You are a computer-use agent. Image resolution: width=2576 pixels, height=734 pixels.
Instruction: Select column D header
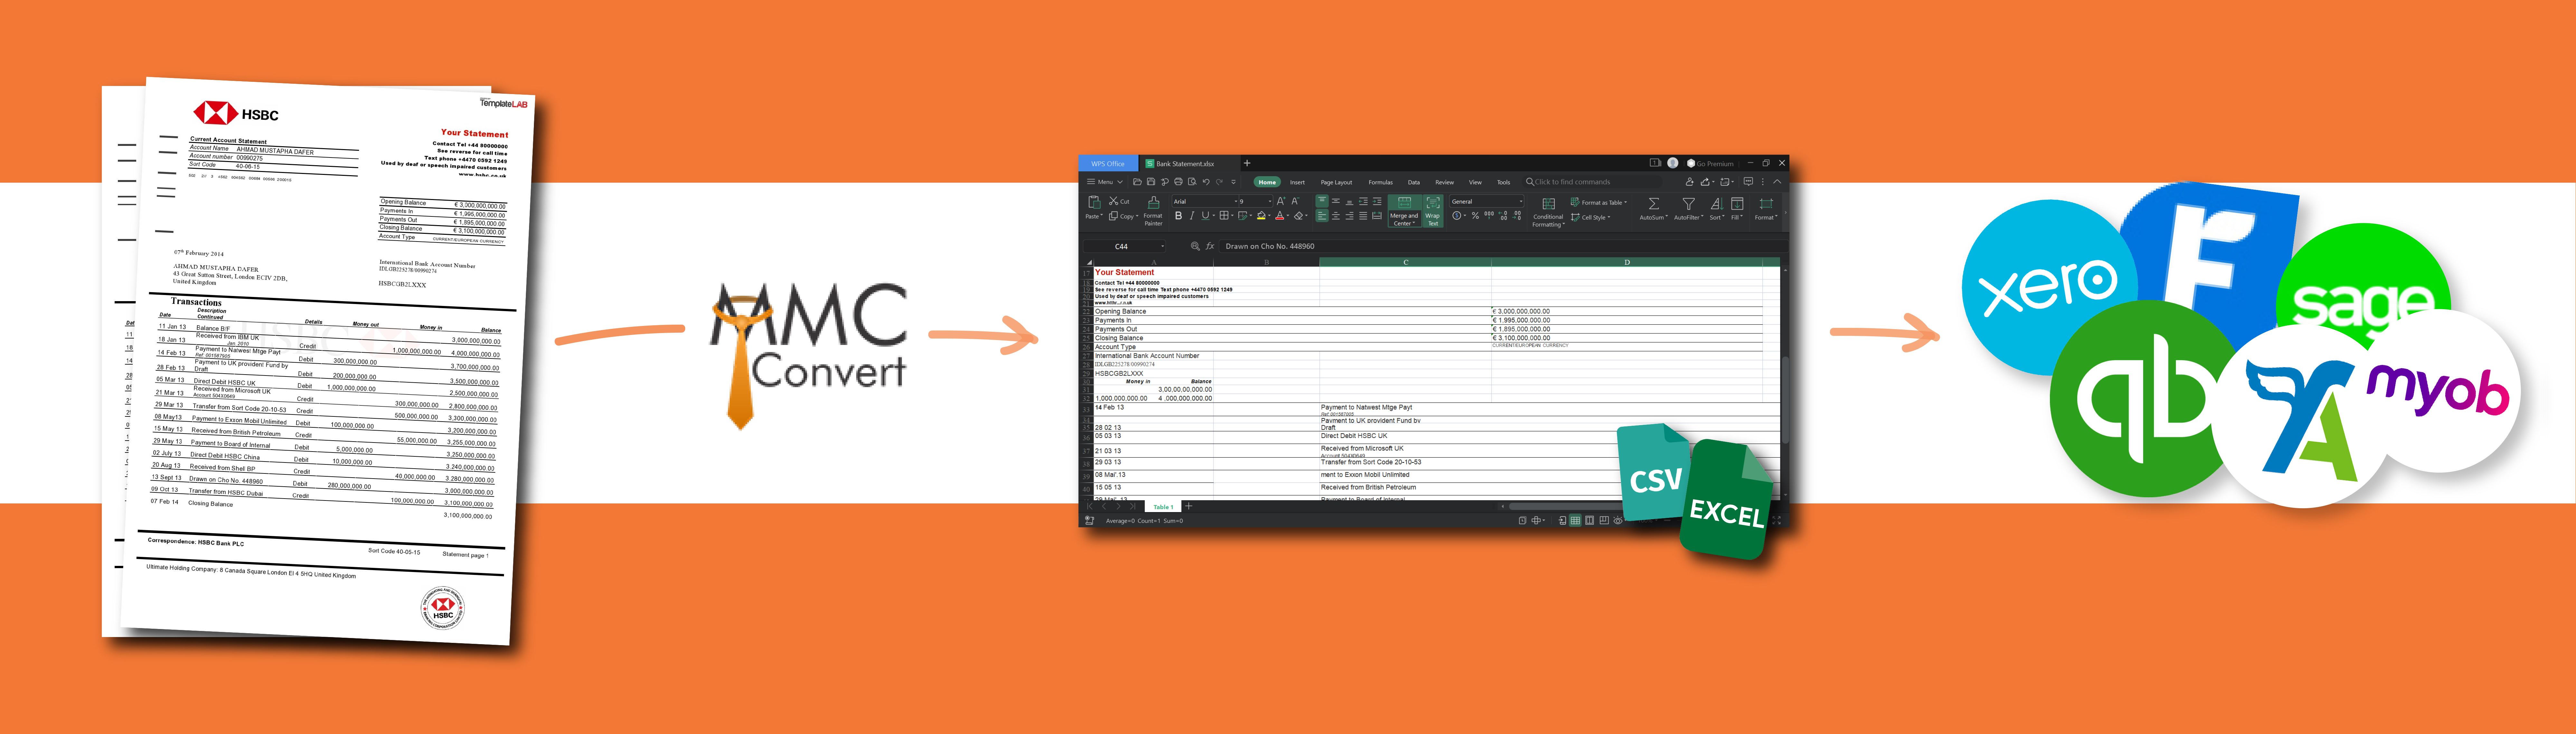1627,262
